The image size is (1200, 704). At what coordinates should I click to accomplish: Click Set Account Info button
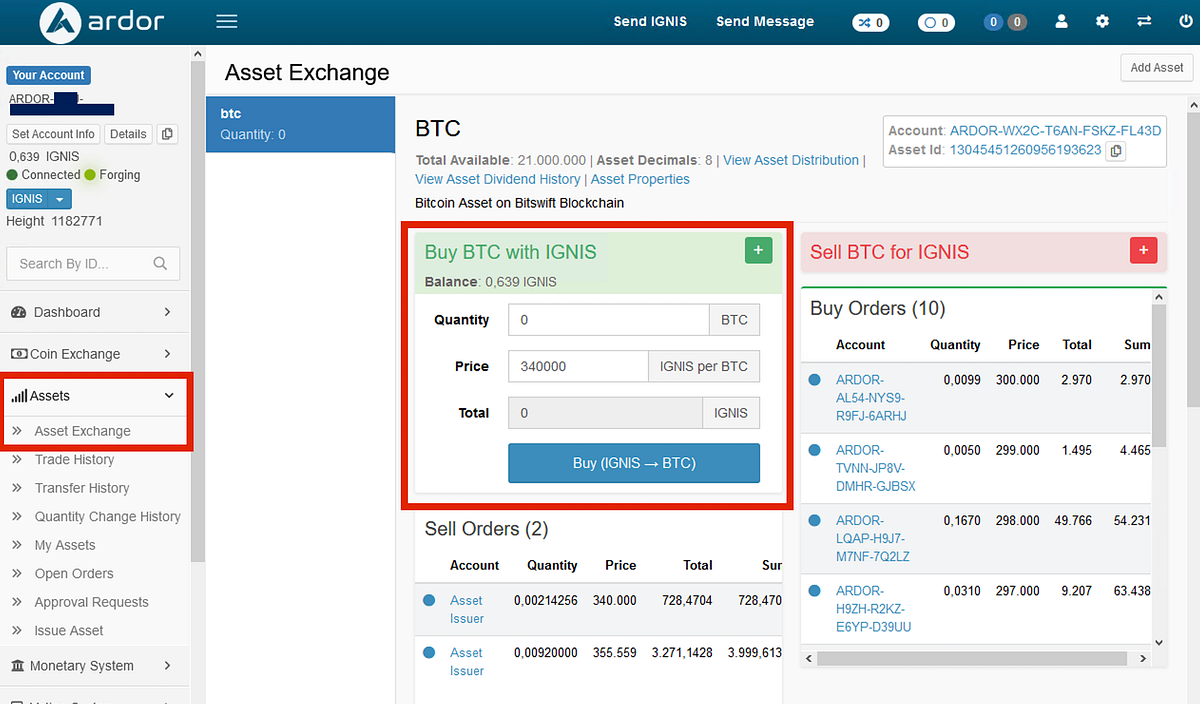tap(54, 134)
